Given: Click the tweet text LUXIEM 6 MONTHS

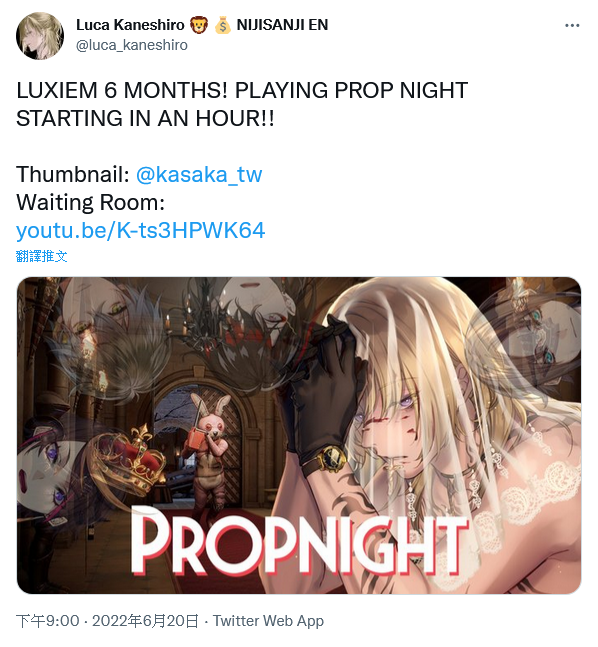Looking at the screenshot, I should 122,90.
